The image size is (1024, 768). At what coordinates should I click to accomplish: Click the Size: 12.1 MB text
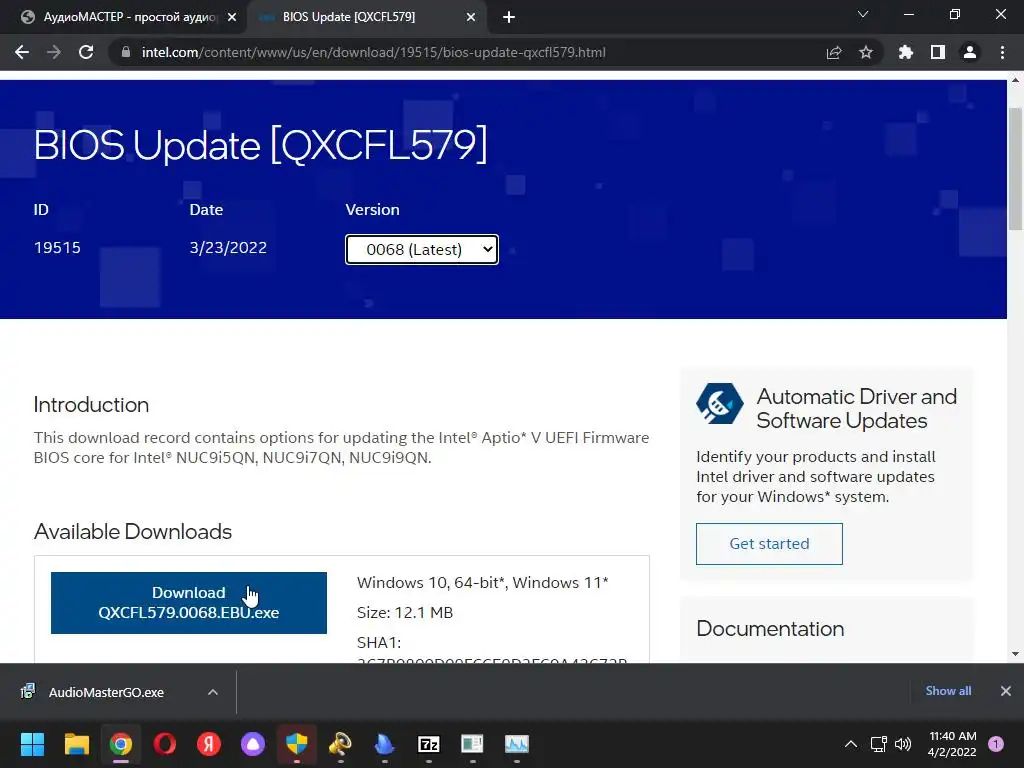coord(405,613)
